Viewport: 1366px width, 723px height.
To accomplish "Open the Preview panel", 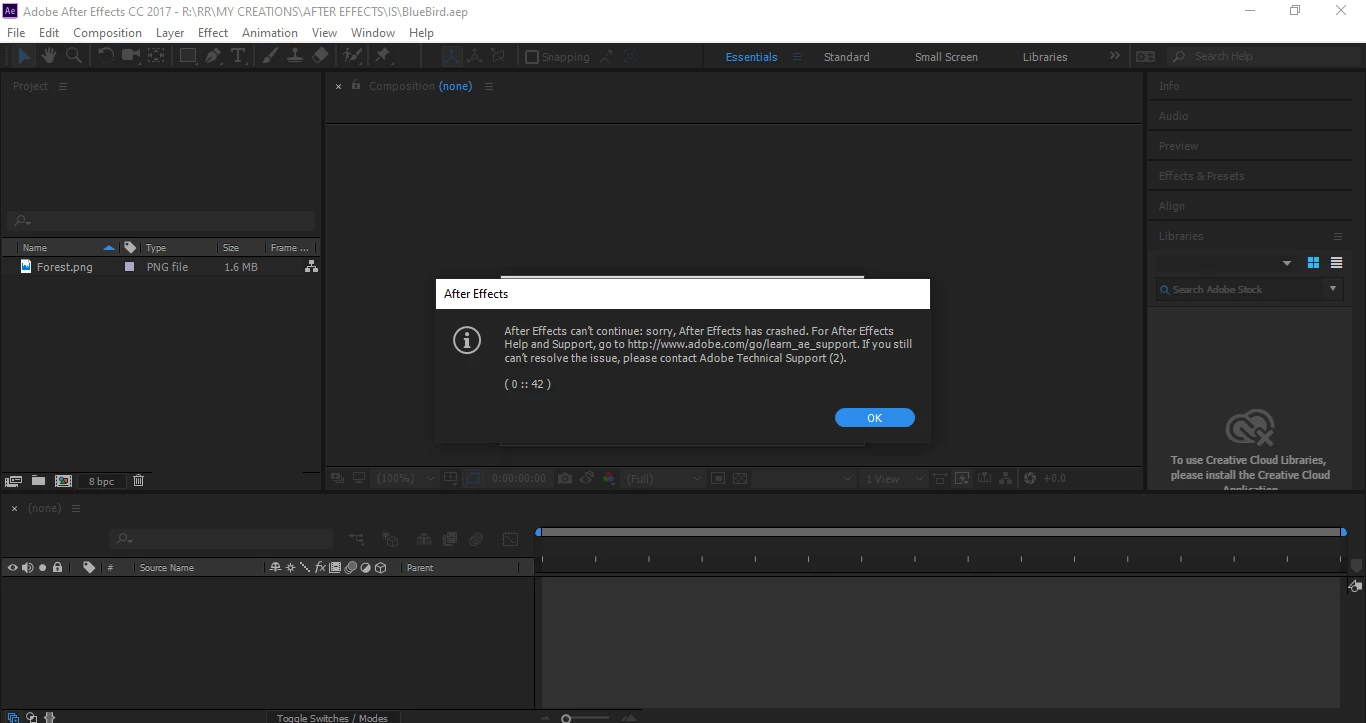I will 1178,146.
